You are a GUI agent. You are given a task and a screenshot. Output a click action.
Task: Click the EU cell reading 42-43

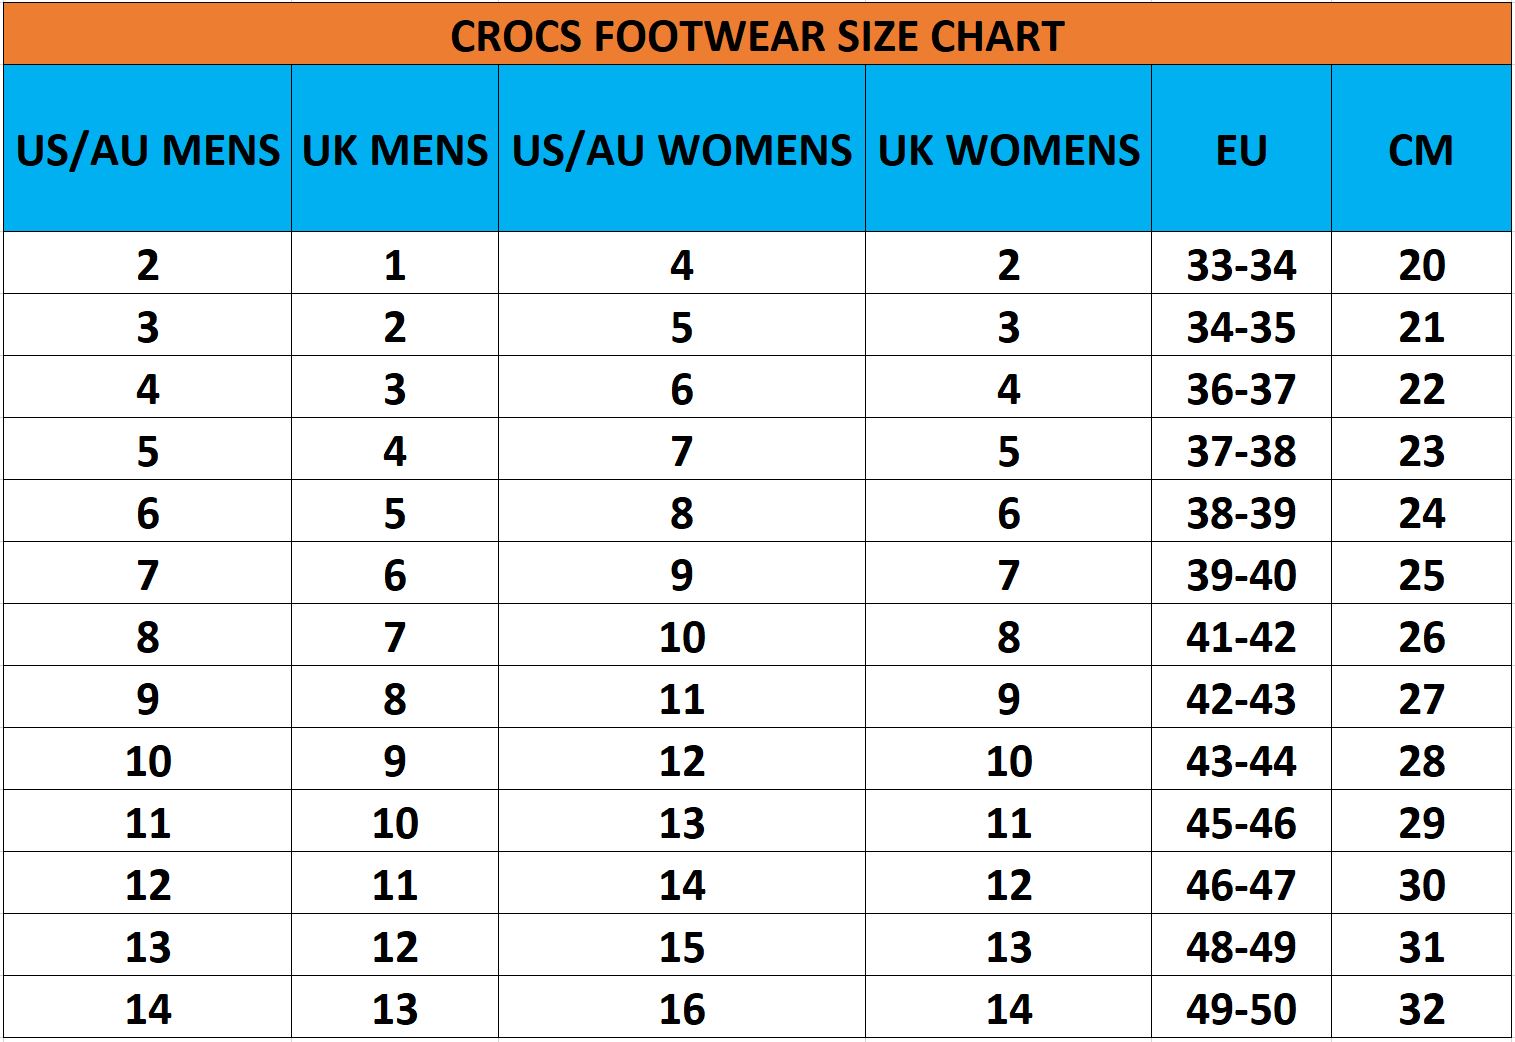1241,698
